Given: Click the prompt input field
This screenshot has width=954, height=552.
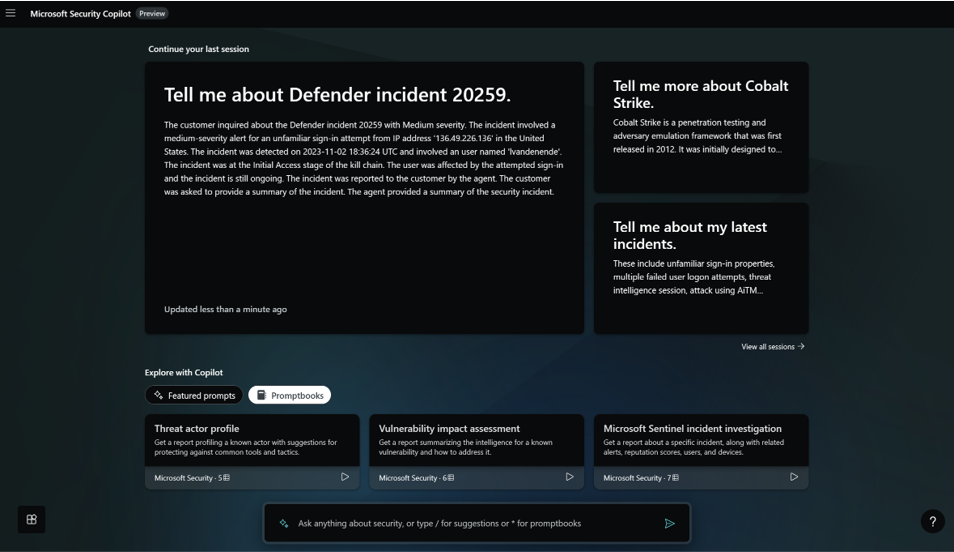Looking at the screenshot, I should (477, 523).
